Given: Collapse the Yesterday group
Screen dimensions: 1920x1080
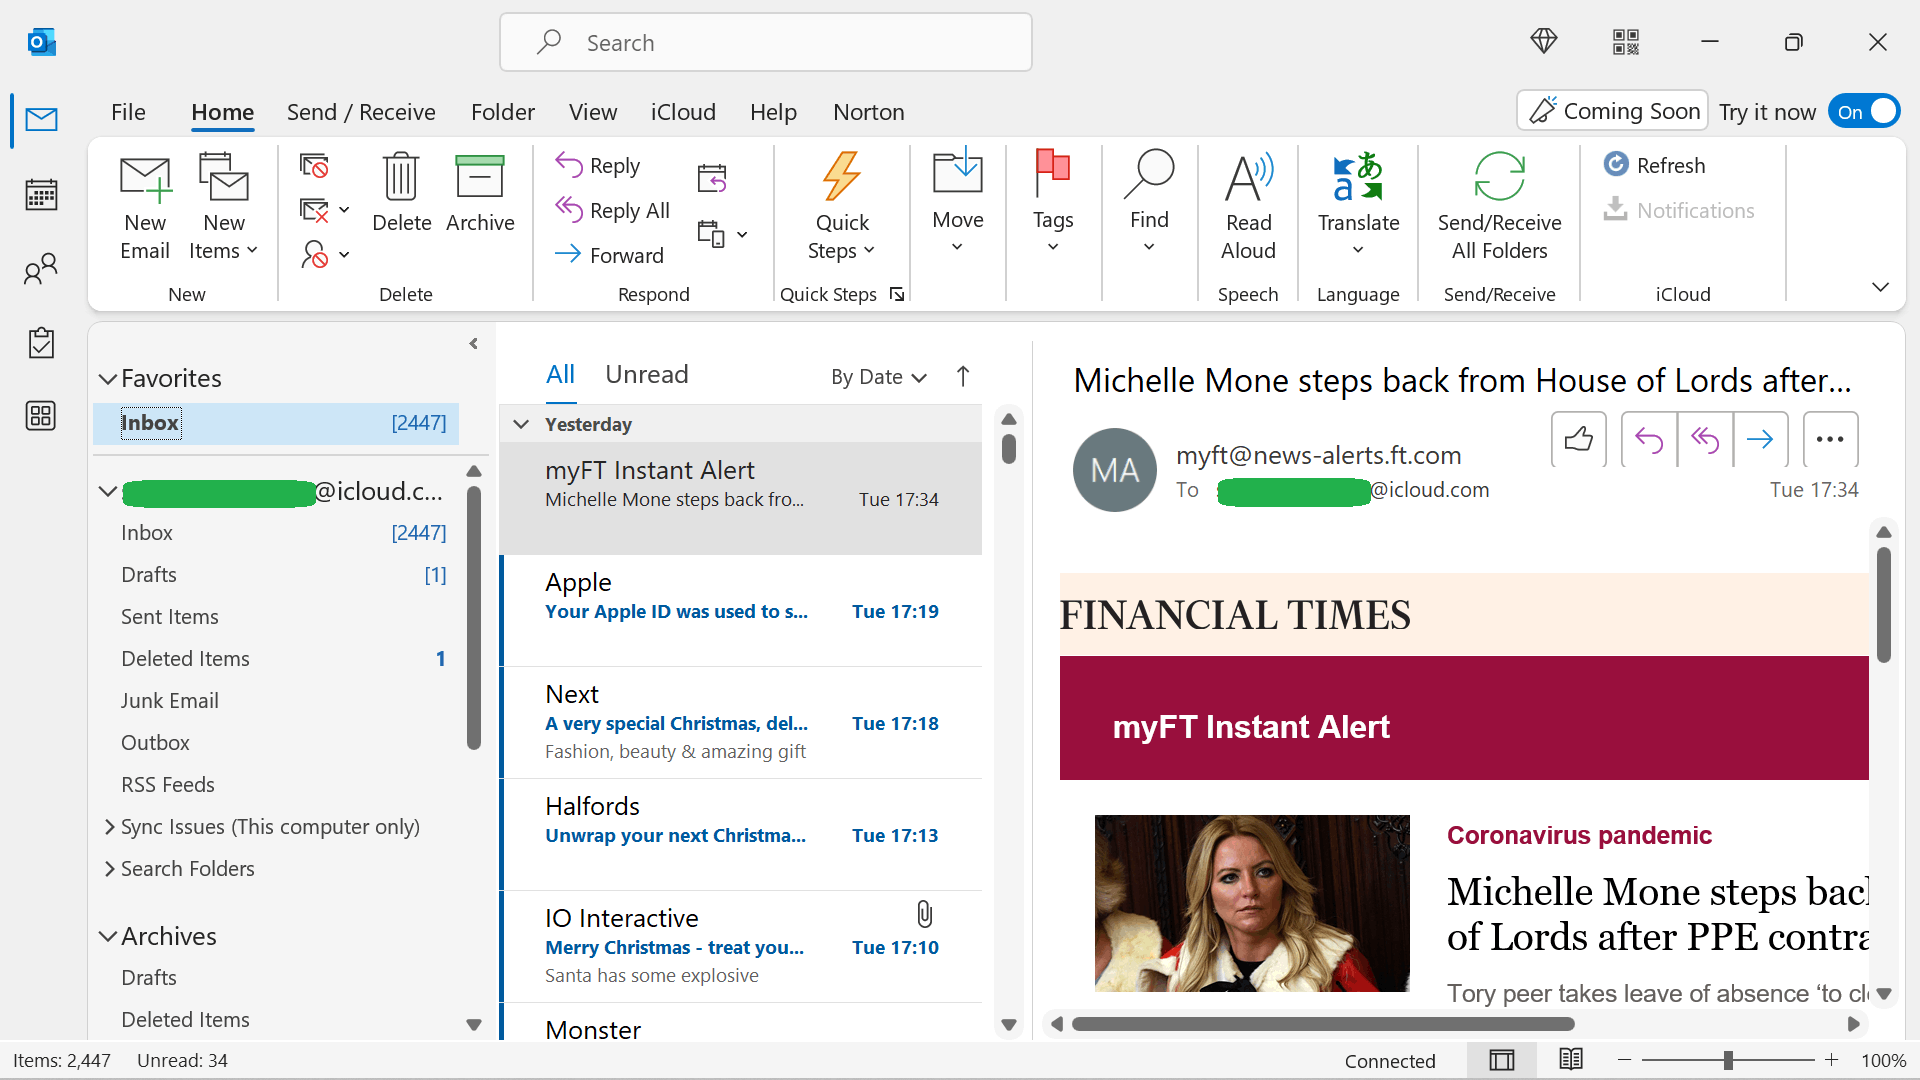Looking at the screenshot, I should point(521,424).
